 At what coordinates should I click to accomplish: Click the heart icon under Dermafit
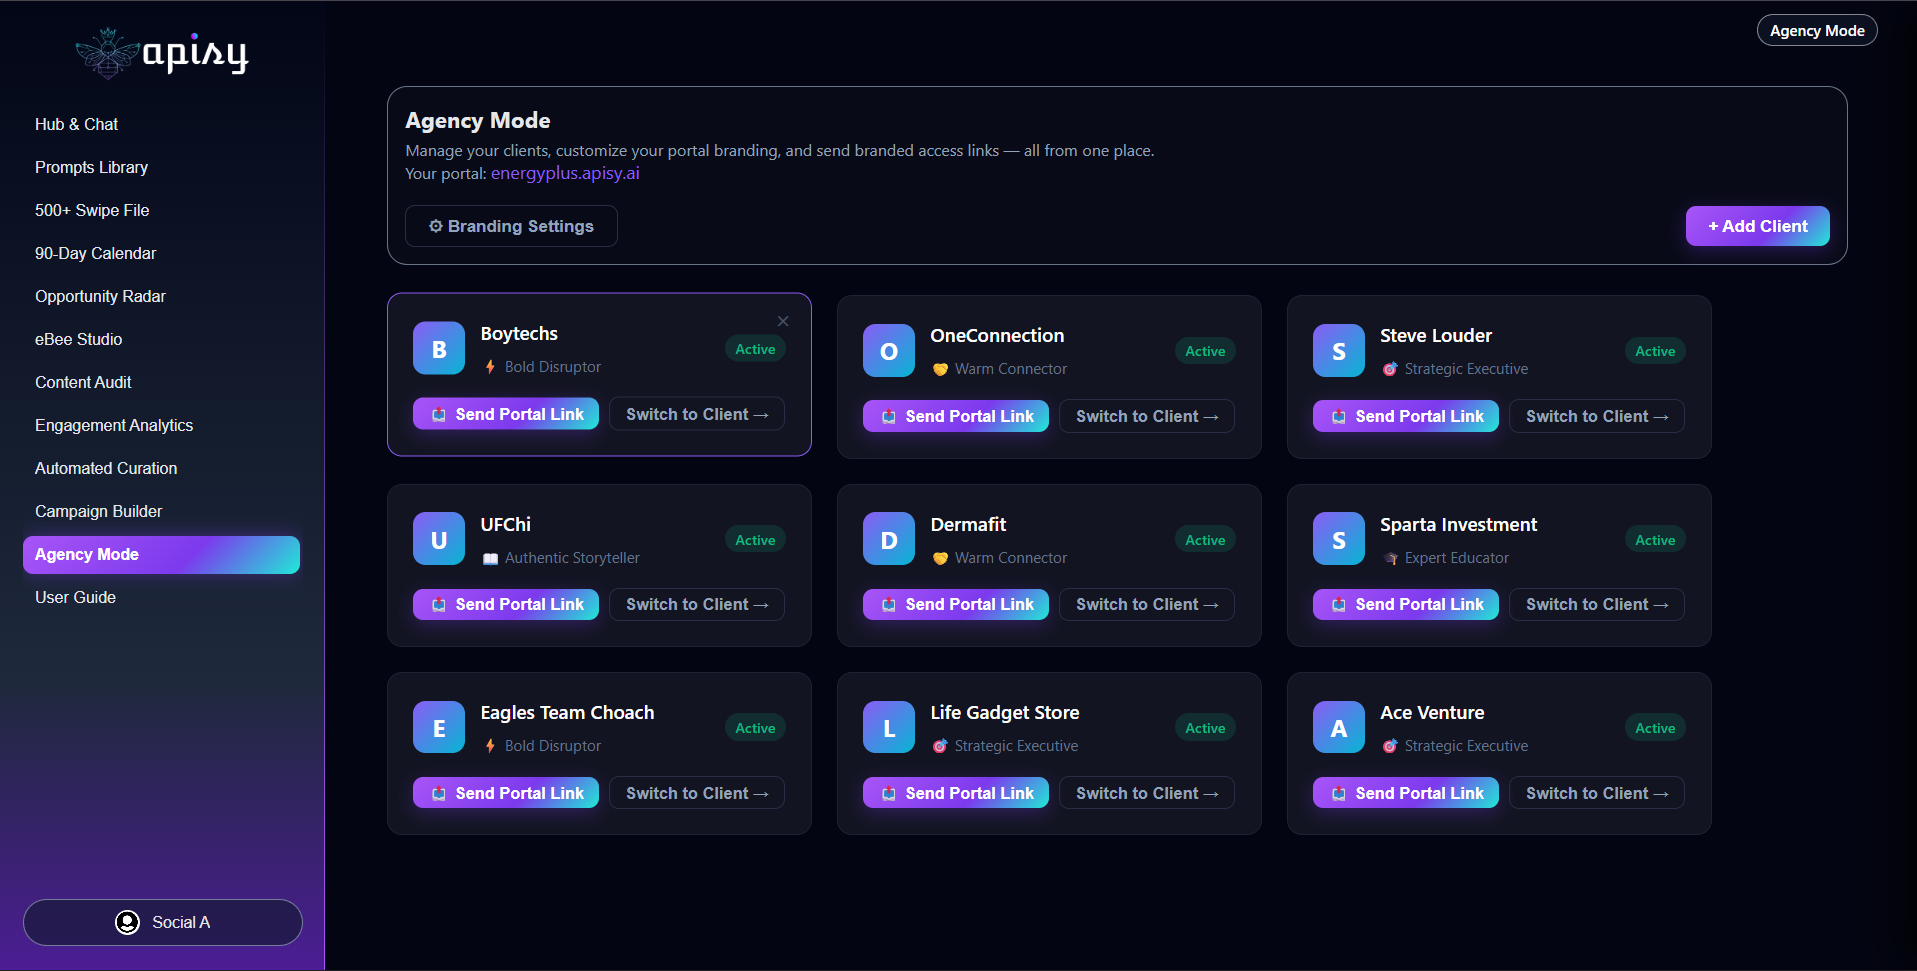[x=940, y=558]
